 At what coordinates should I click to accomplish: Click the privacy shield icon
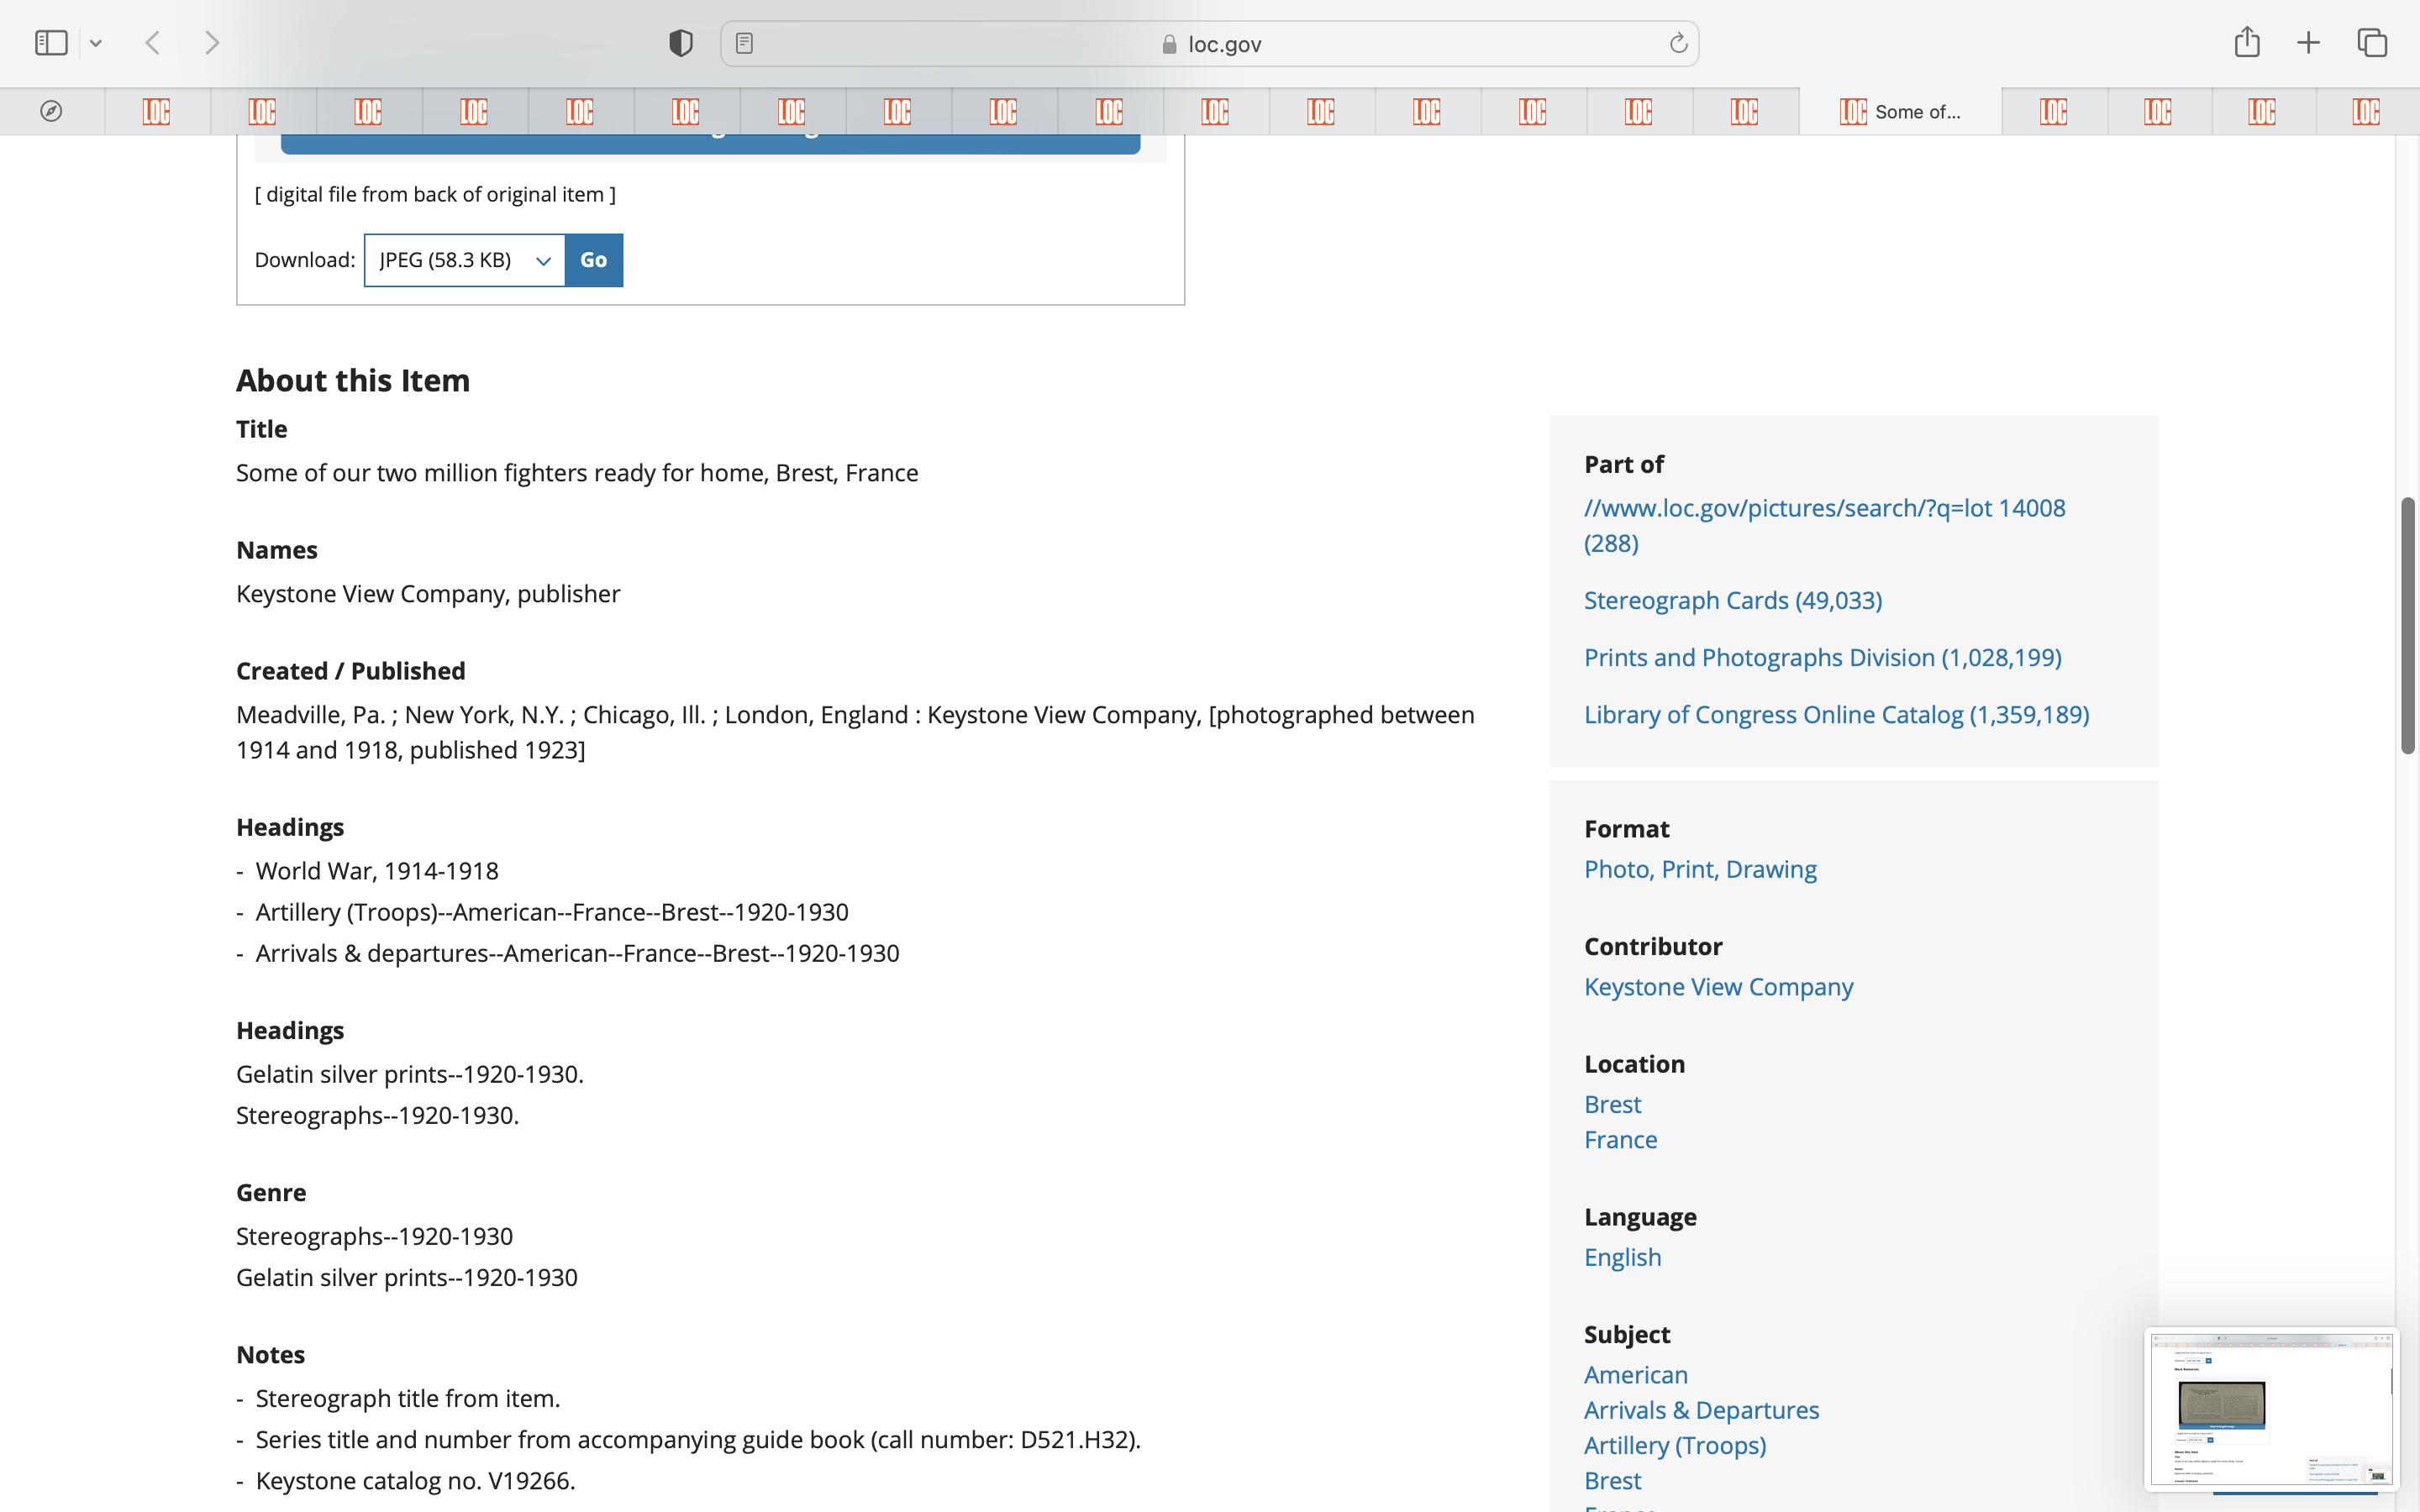680,43
